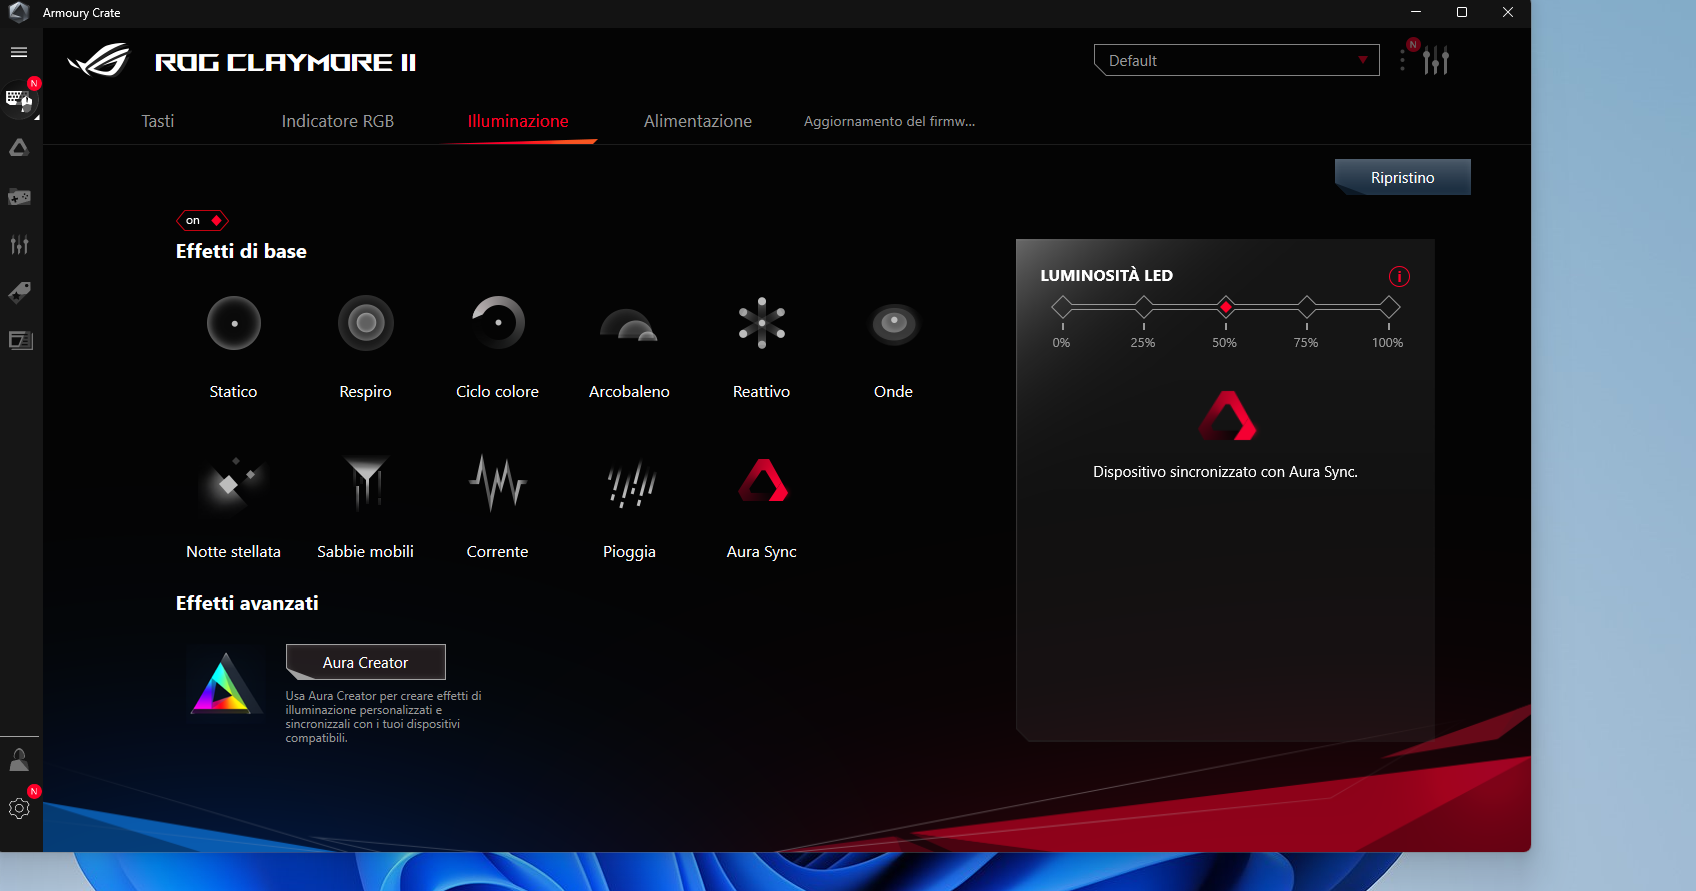Launch the Aura Creator button
This screenshot has height=891, width=1696.
click(366, 662)
